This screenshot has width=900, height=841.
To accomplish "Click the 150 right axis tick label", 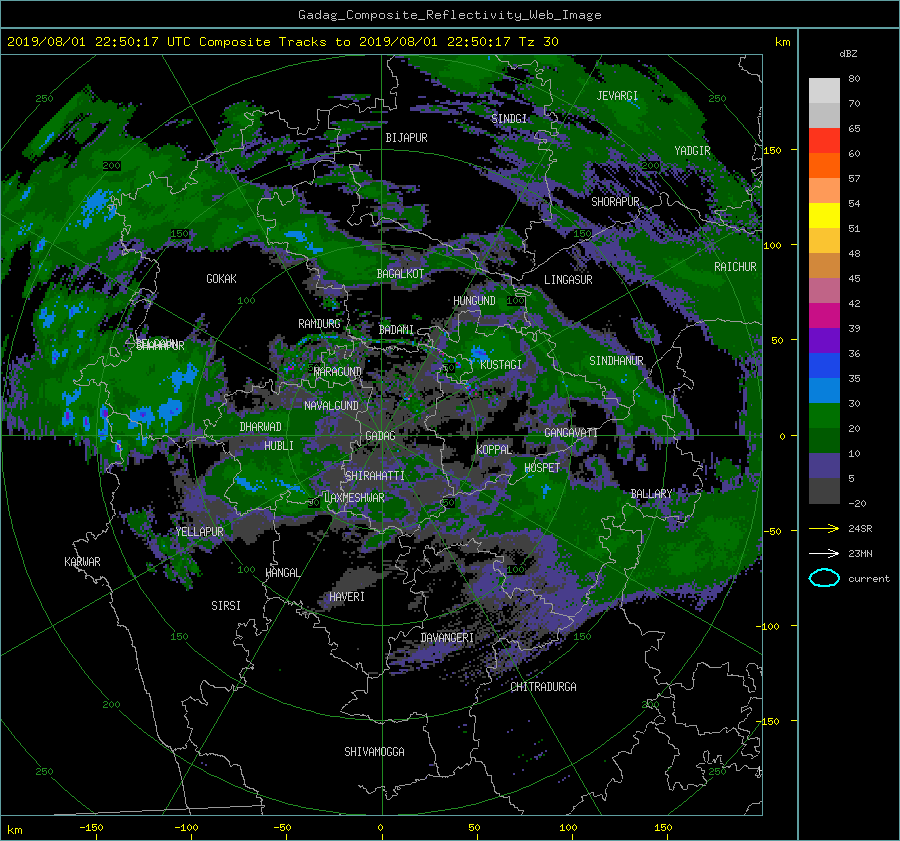I will [773, 150].
